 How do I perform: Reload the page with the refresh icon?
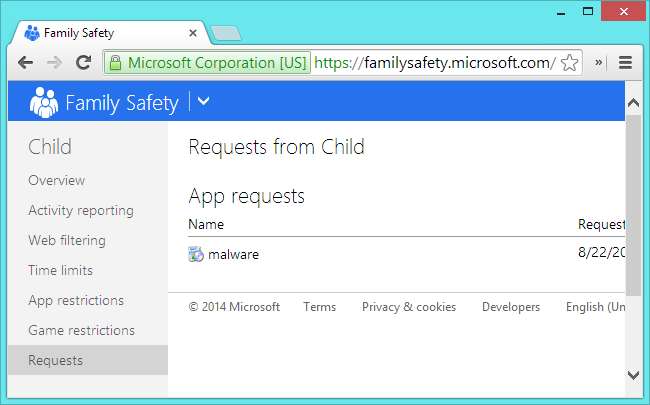click(83, 62)
